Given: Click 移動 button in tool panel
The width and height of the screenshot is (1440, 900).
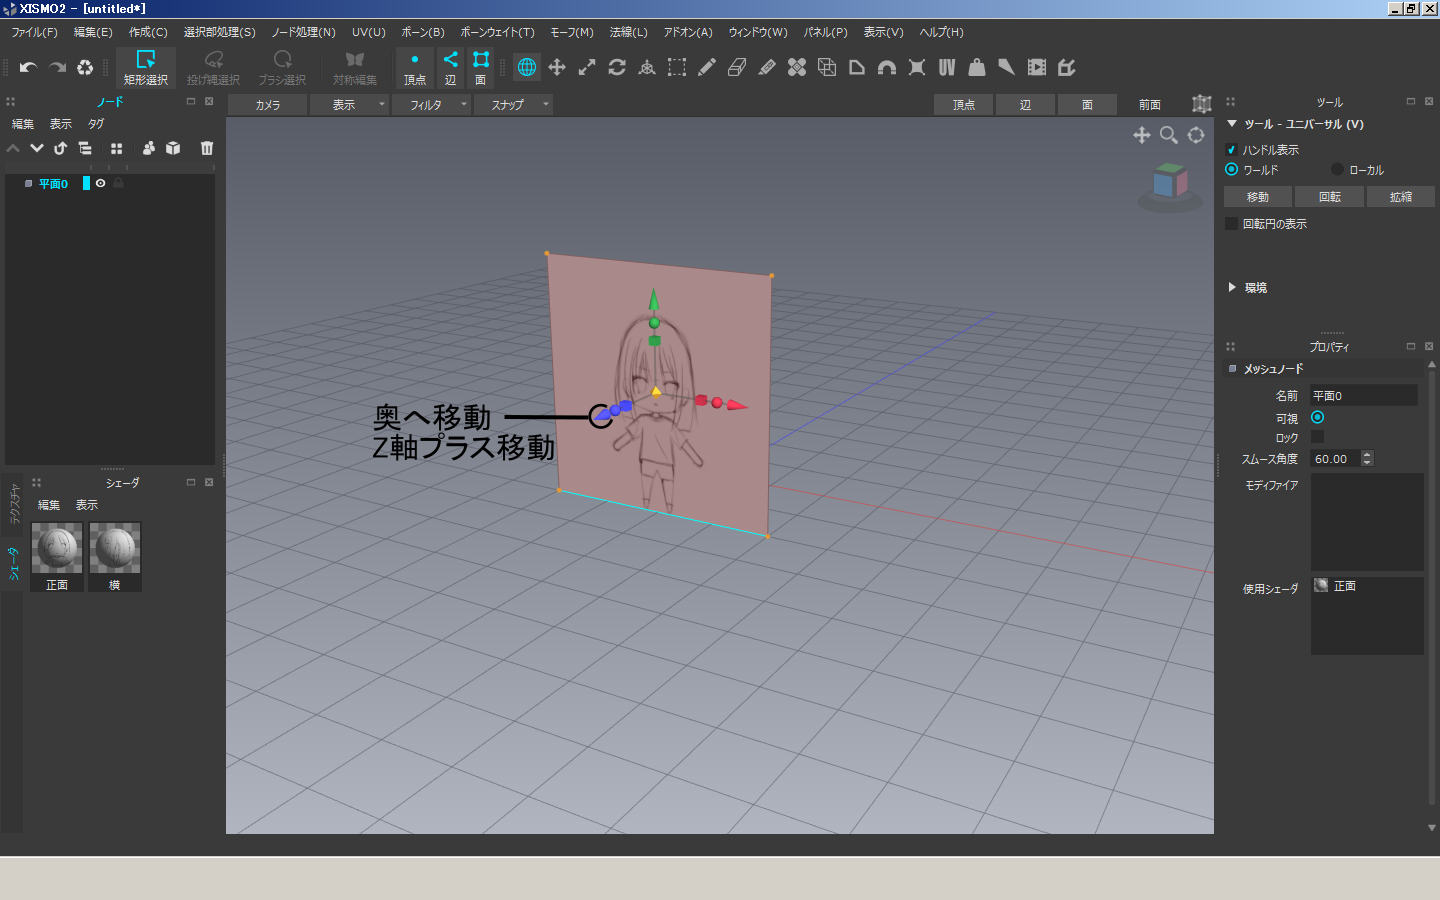Looking at the screenshot, I should [1258, 197].
